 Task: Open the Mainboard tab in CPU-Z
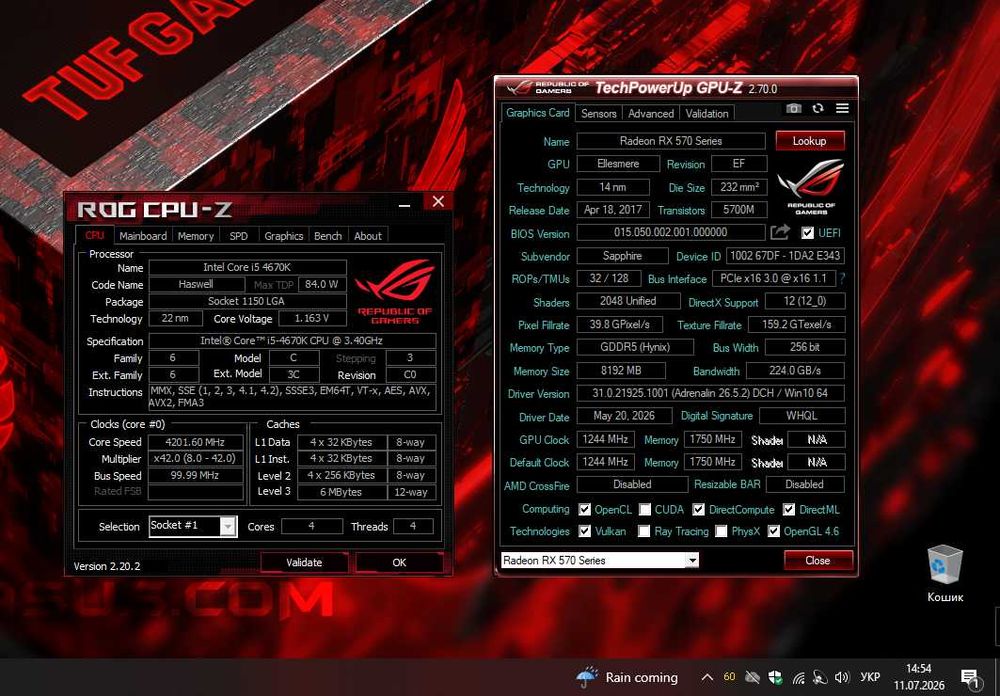click(x=143, y=236)
